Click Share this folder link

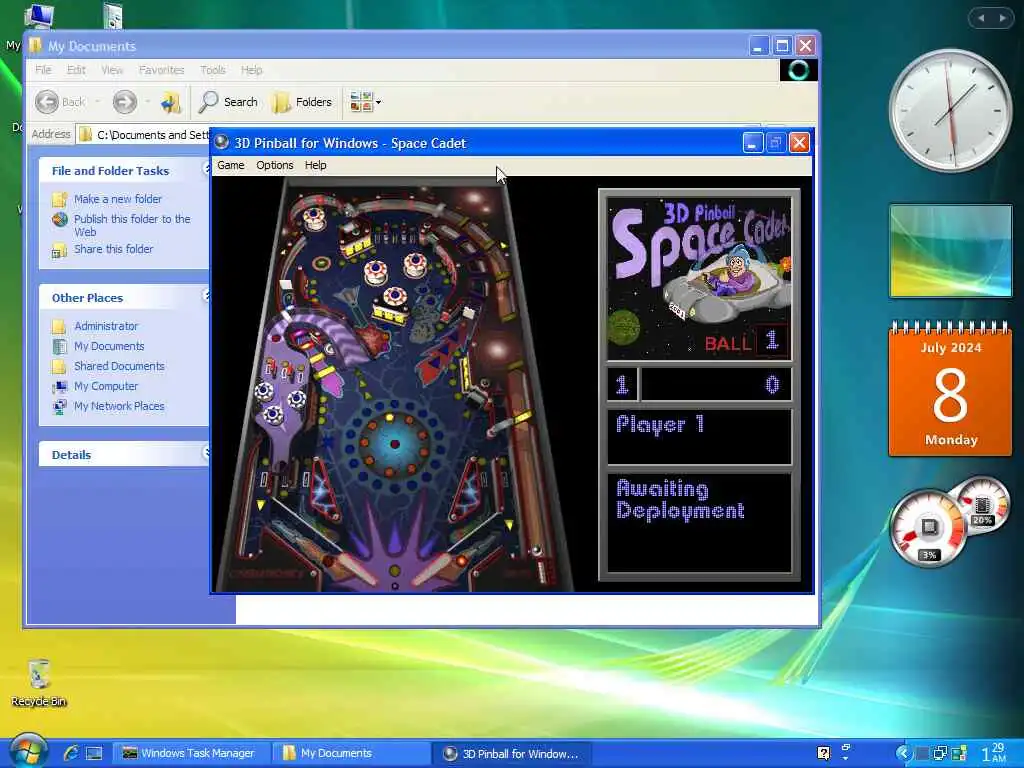[x=113, y=249]
